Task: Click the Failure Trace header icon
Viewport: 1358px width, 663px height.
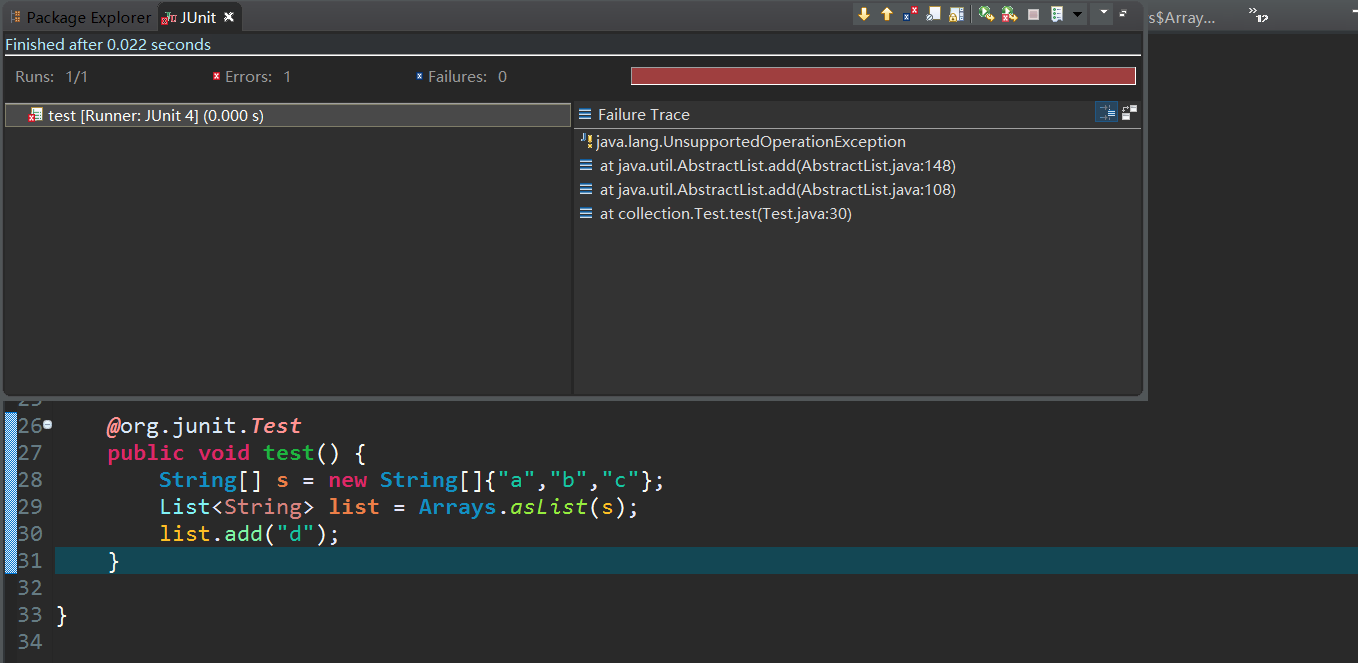Action: [586, 114]
